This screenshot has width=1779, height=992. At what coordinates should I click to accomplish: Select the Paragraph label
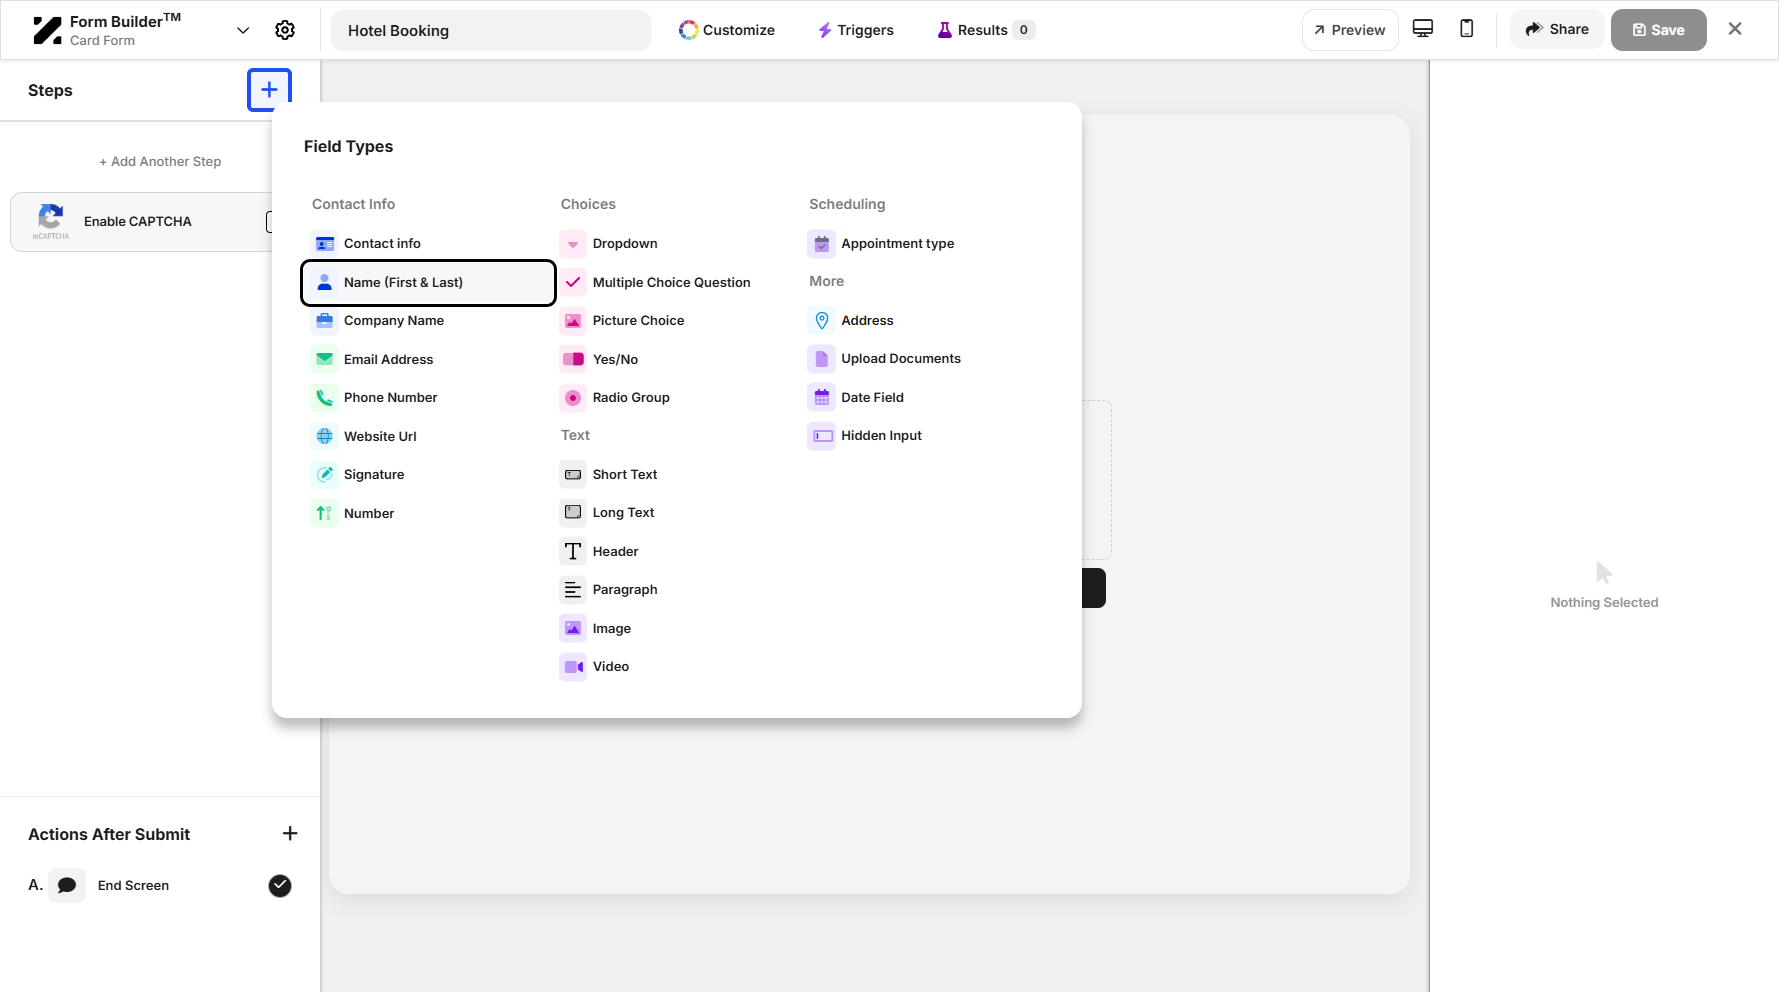[x=625, y=589]
